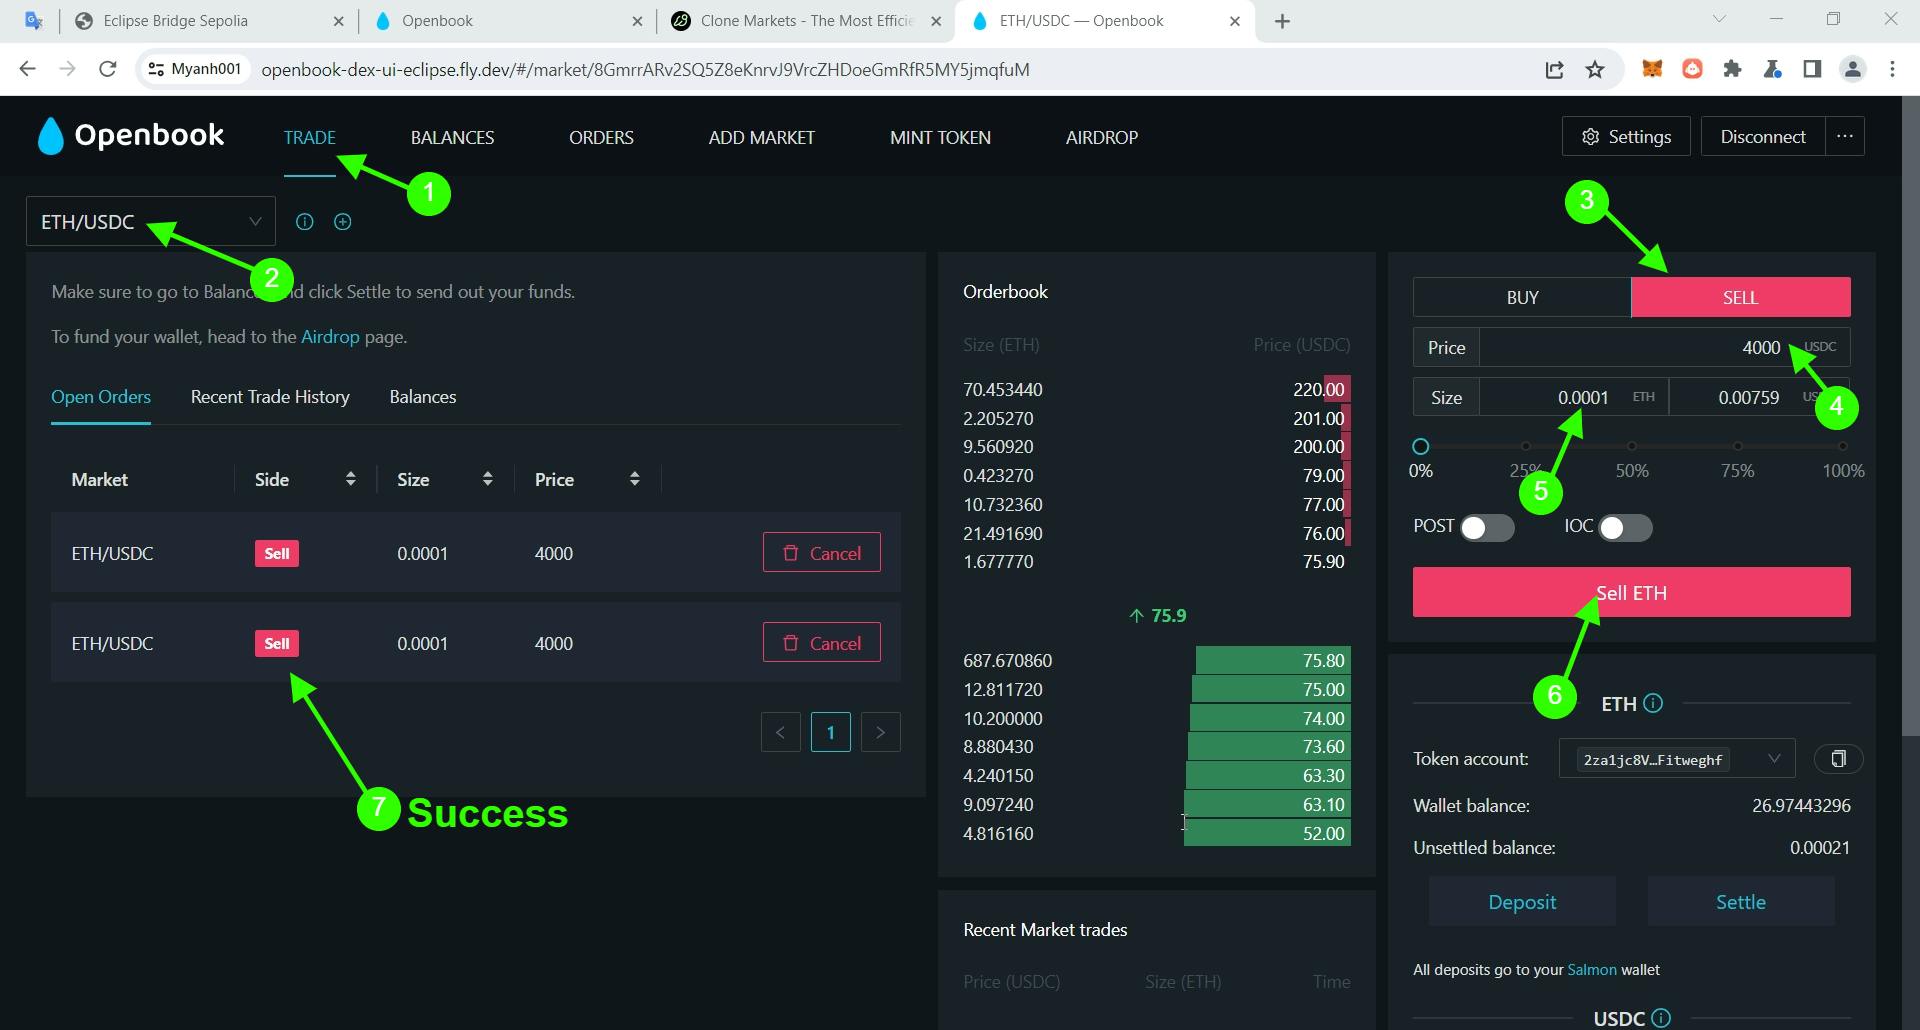Sort open orders by Price column
Image resolution: width=1920 pixels, height=1030 pixels.
pyautogui.click(x=634, y=479)
